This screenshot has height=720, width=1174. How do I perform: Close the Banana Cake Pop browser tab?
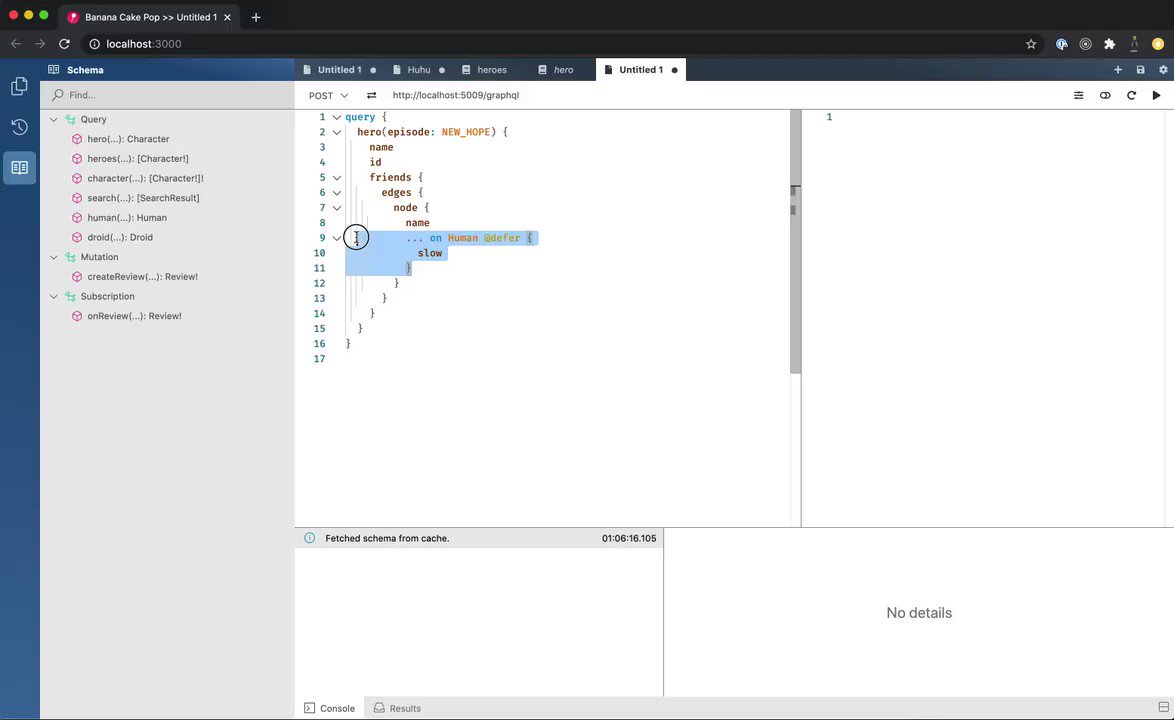point(228,17)
